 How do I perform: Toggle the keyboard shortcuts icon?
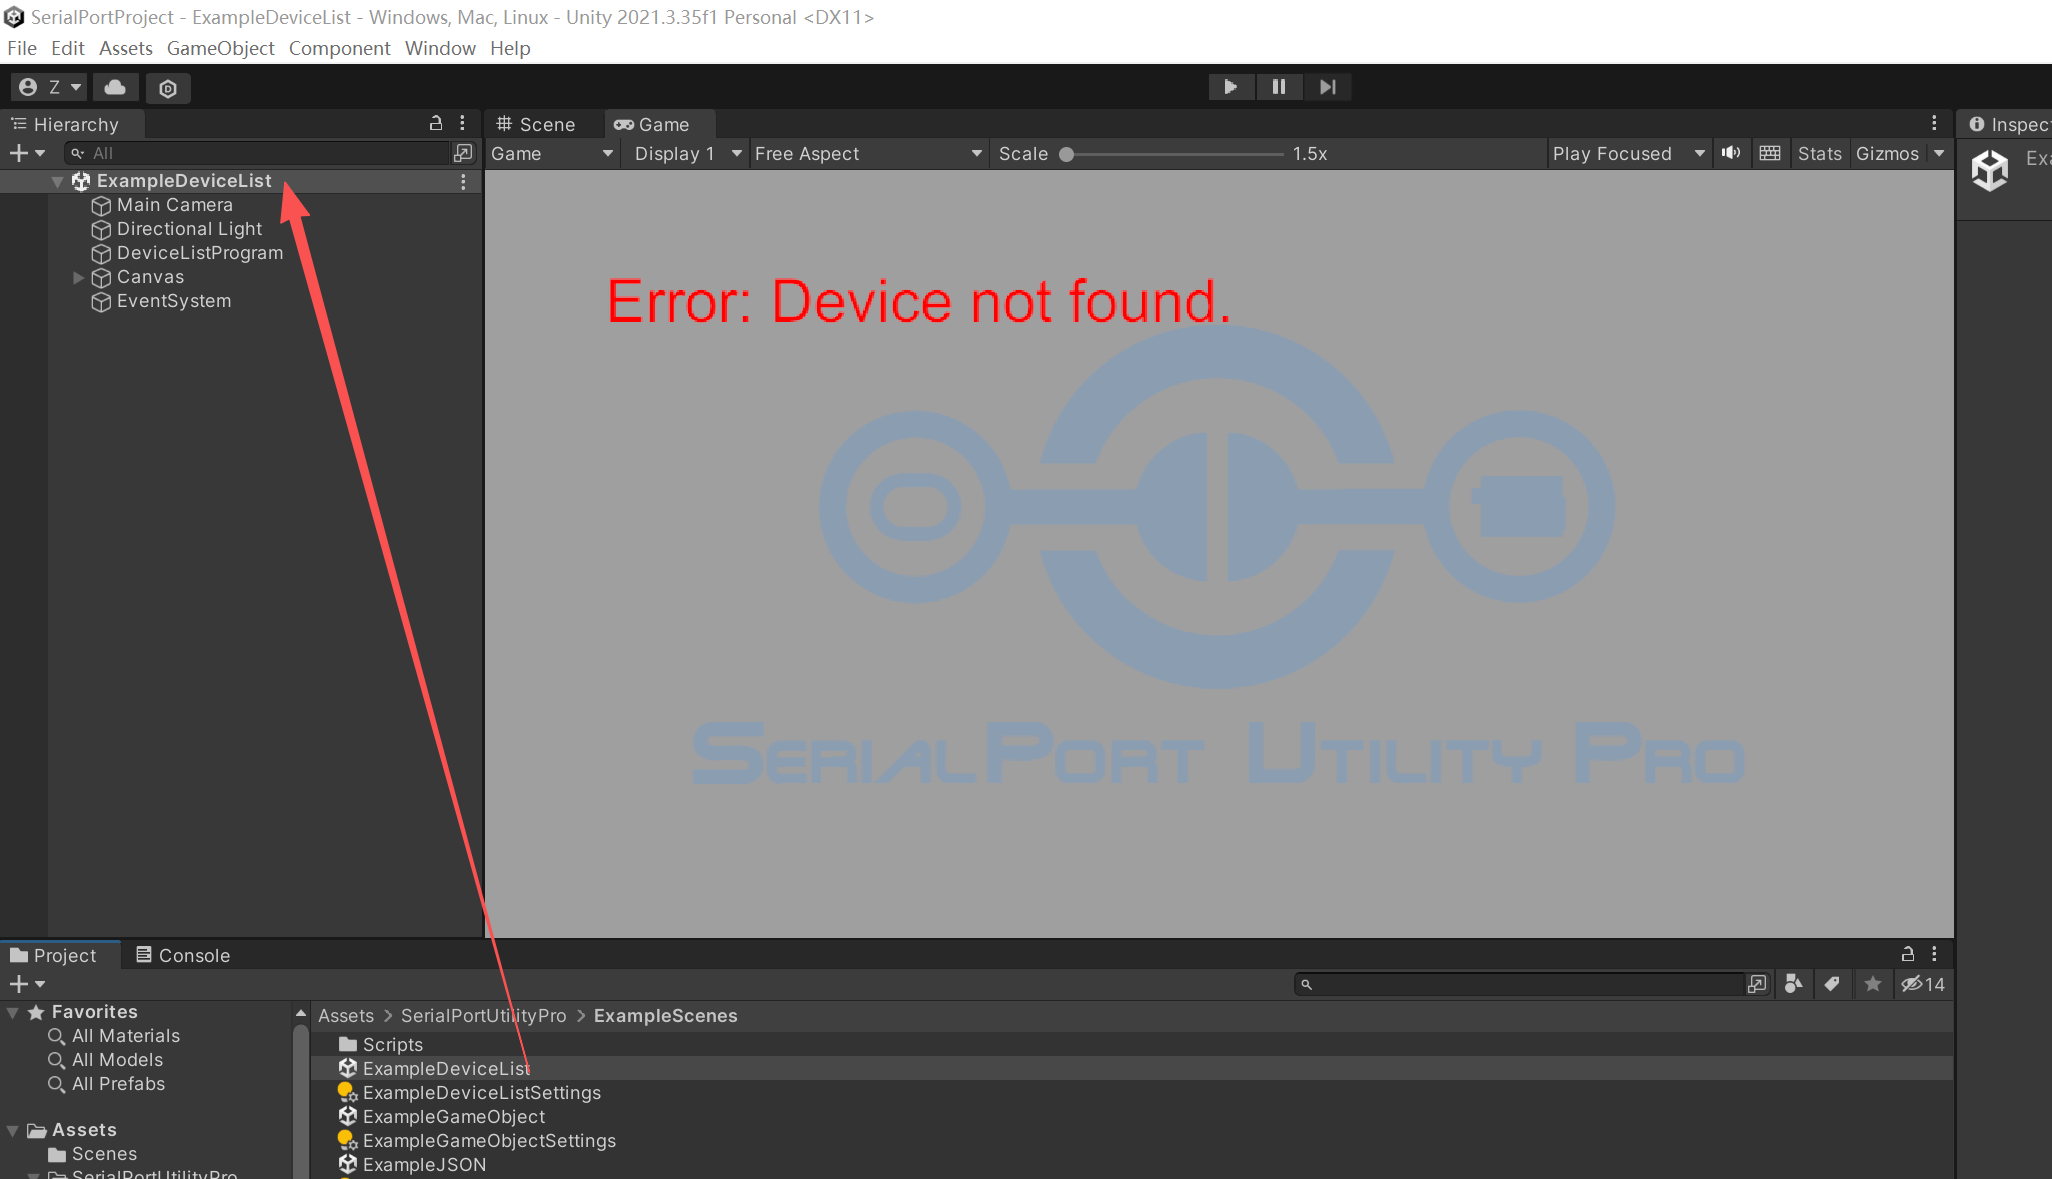(x=1770, y=153)
